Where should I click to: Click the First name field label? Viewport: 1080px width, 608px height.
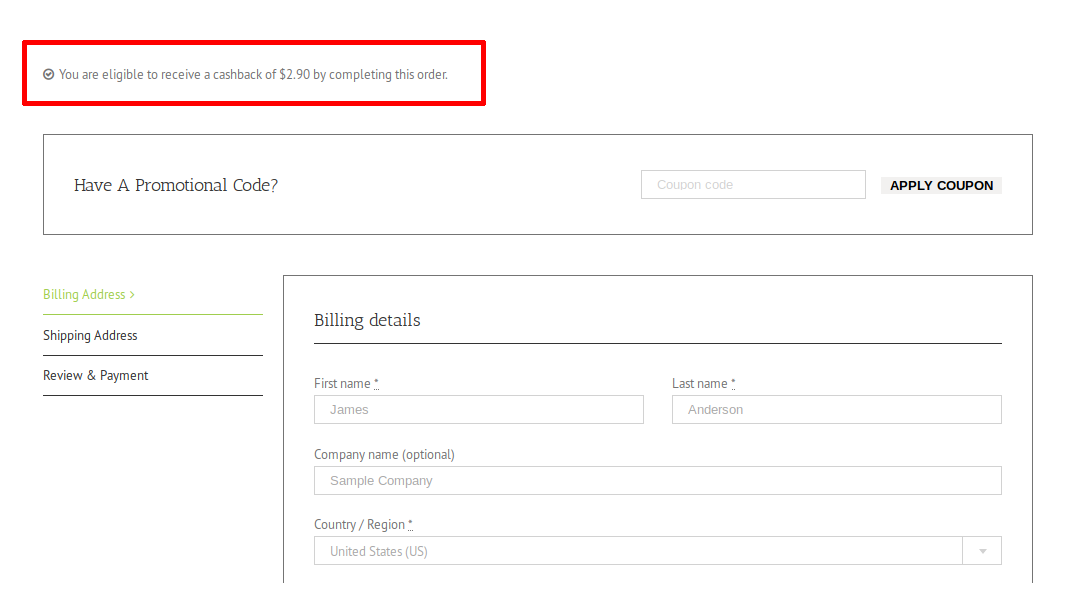pos(342,384)
